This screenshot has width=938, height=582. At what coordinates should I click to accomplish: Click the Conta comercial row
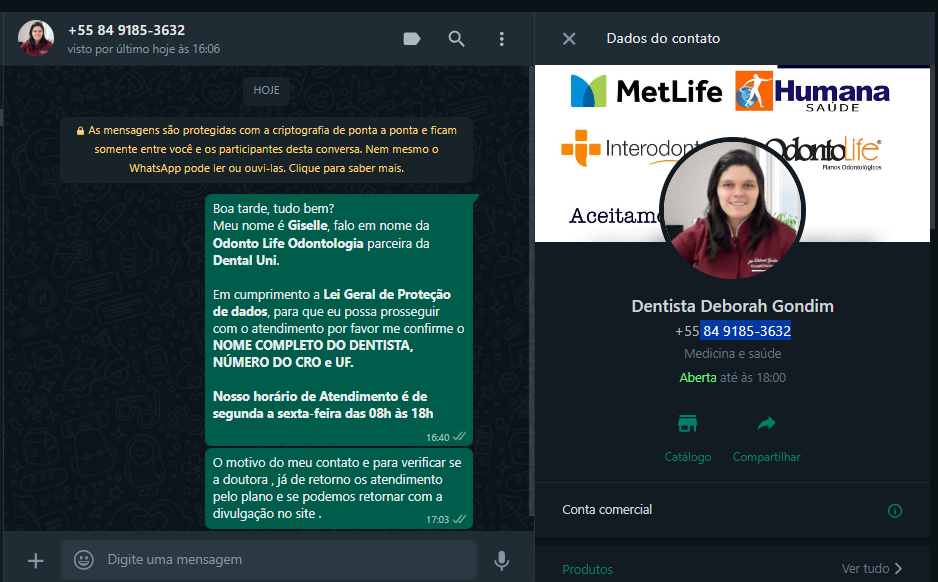click(732, 510)
